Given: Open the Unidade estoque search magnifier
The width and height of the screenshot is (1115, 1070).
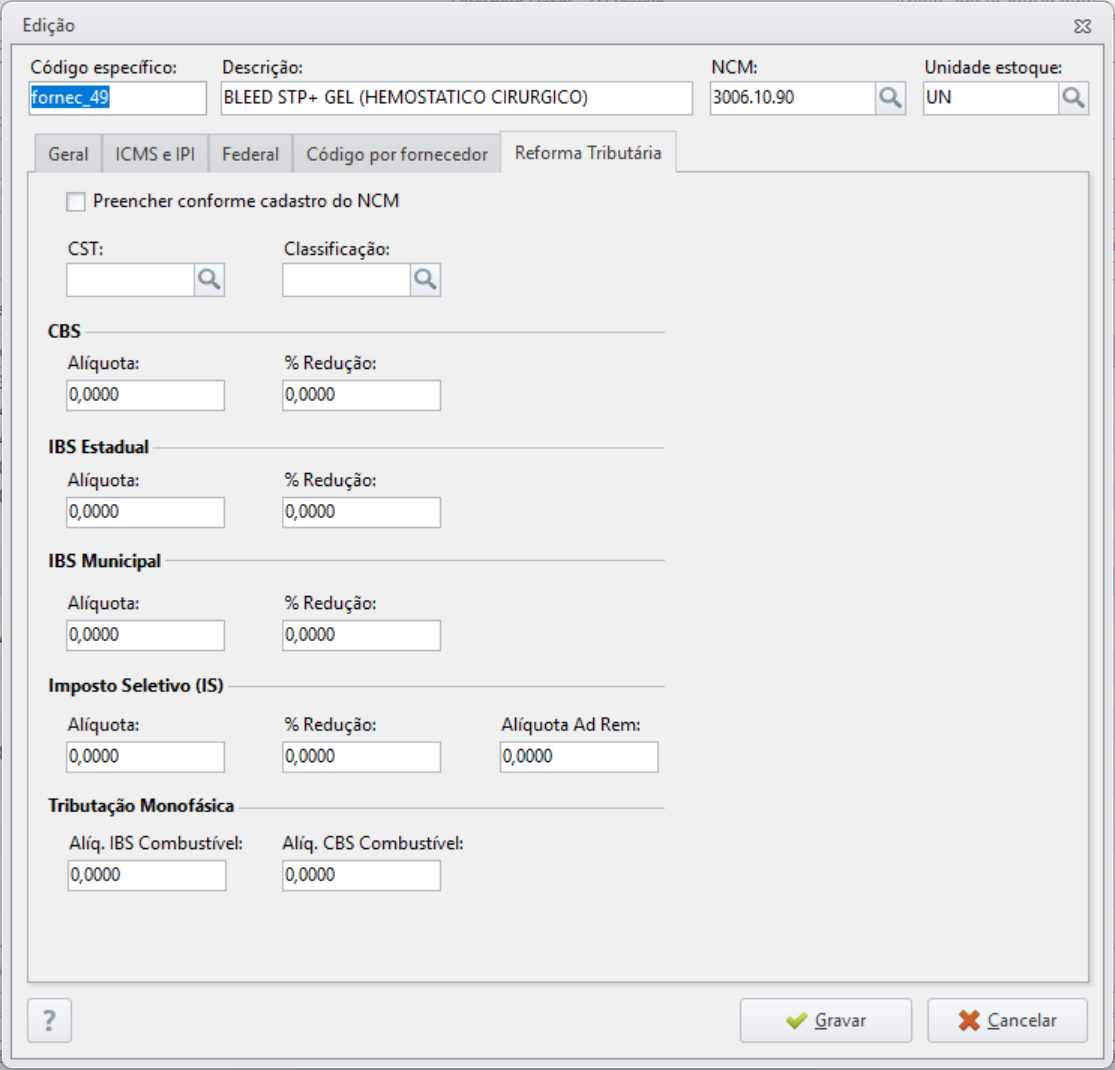Looking at the screenshot, I should 1073,98.
